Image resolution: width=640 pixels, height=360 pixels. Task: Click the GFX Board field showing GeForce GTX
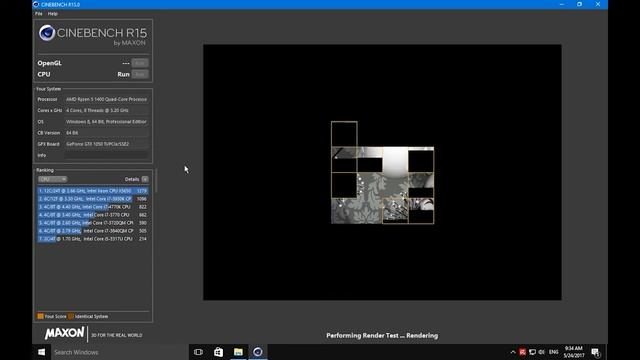pyautogui.click(x=107, y=144)
